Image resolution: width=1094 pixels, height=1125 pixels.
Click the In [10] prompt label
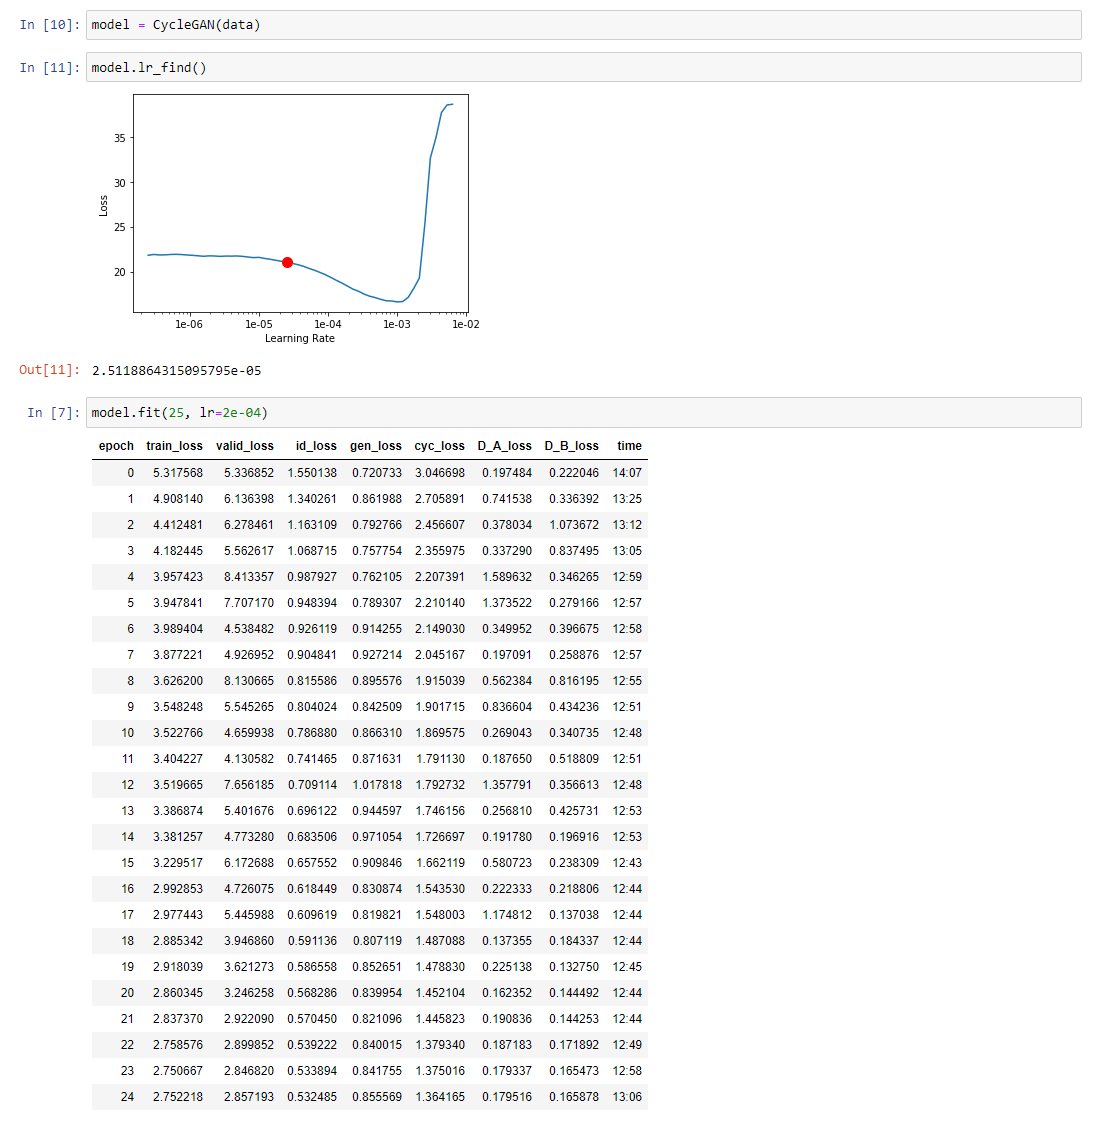point(49,25)
